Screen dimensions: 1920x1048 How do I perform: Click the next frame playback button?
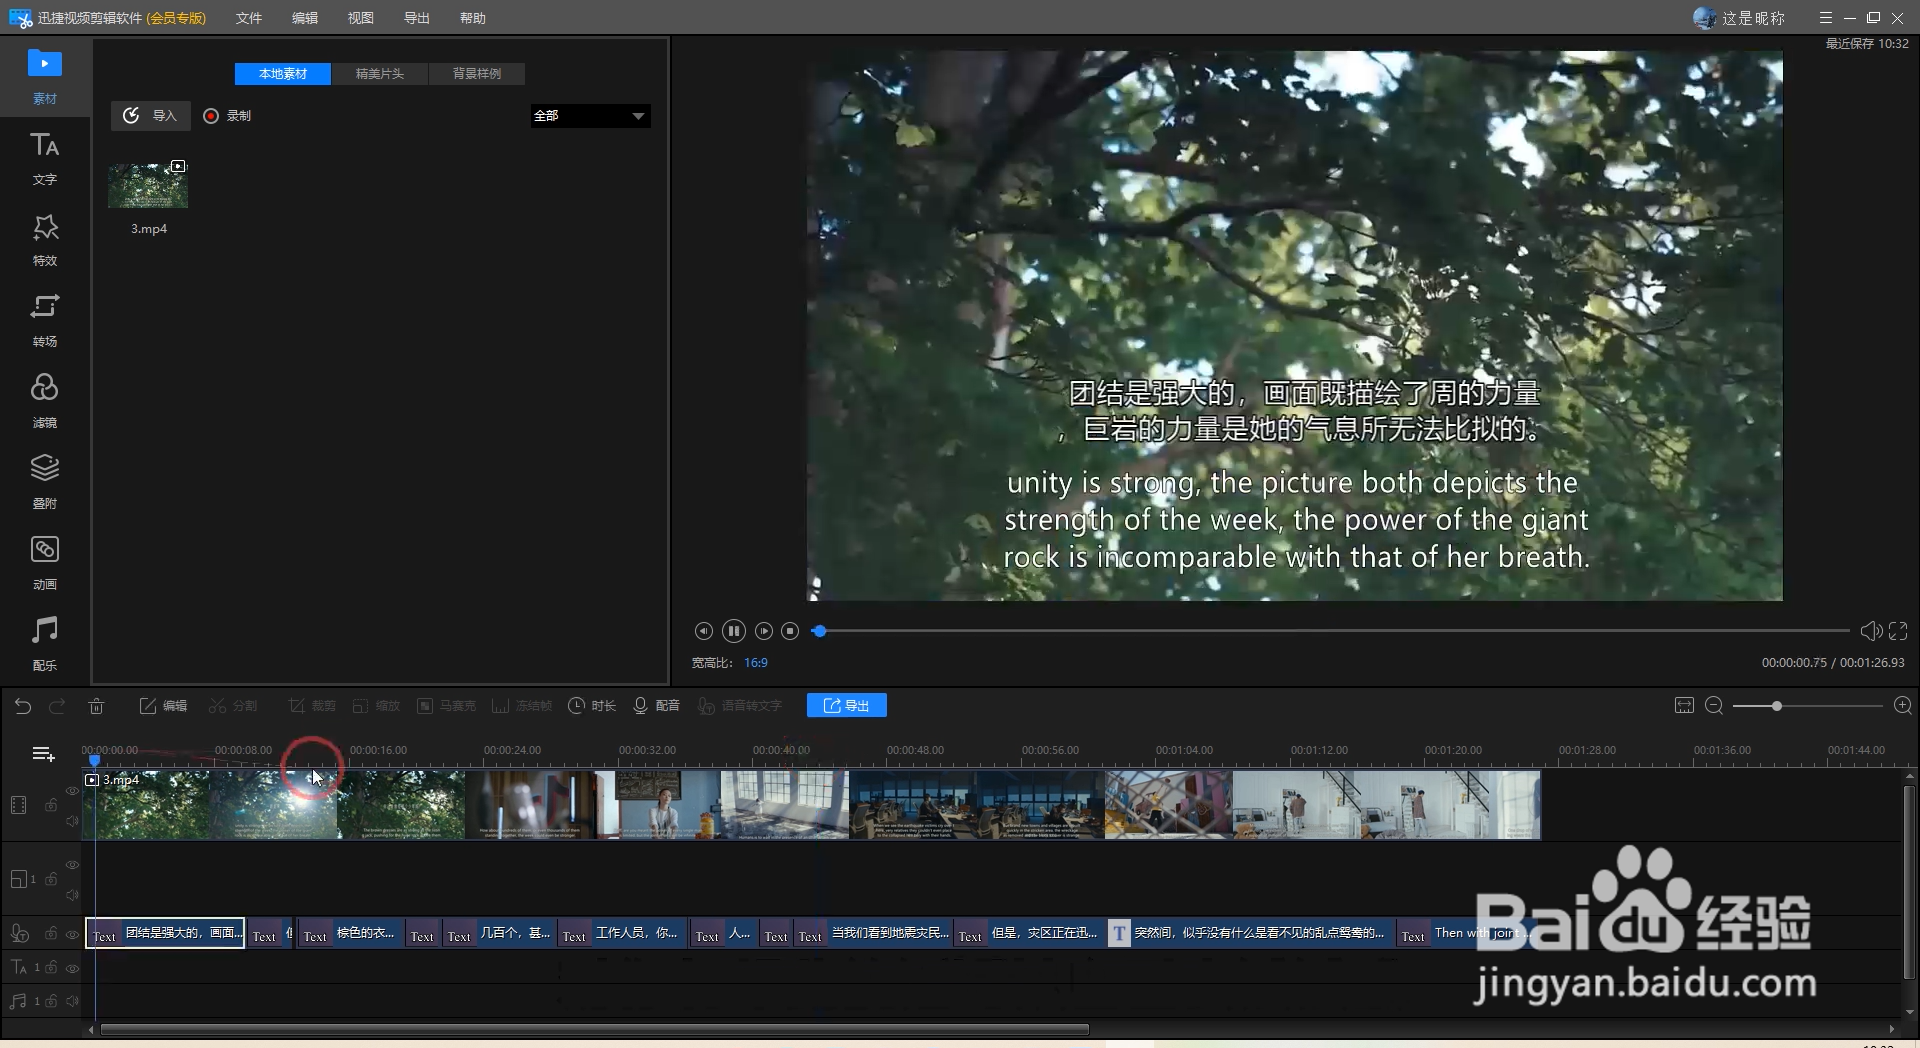point(764,631)
